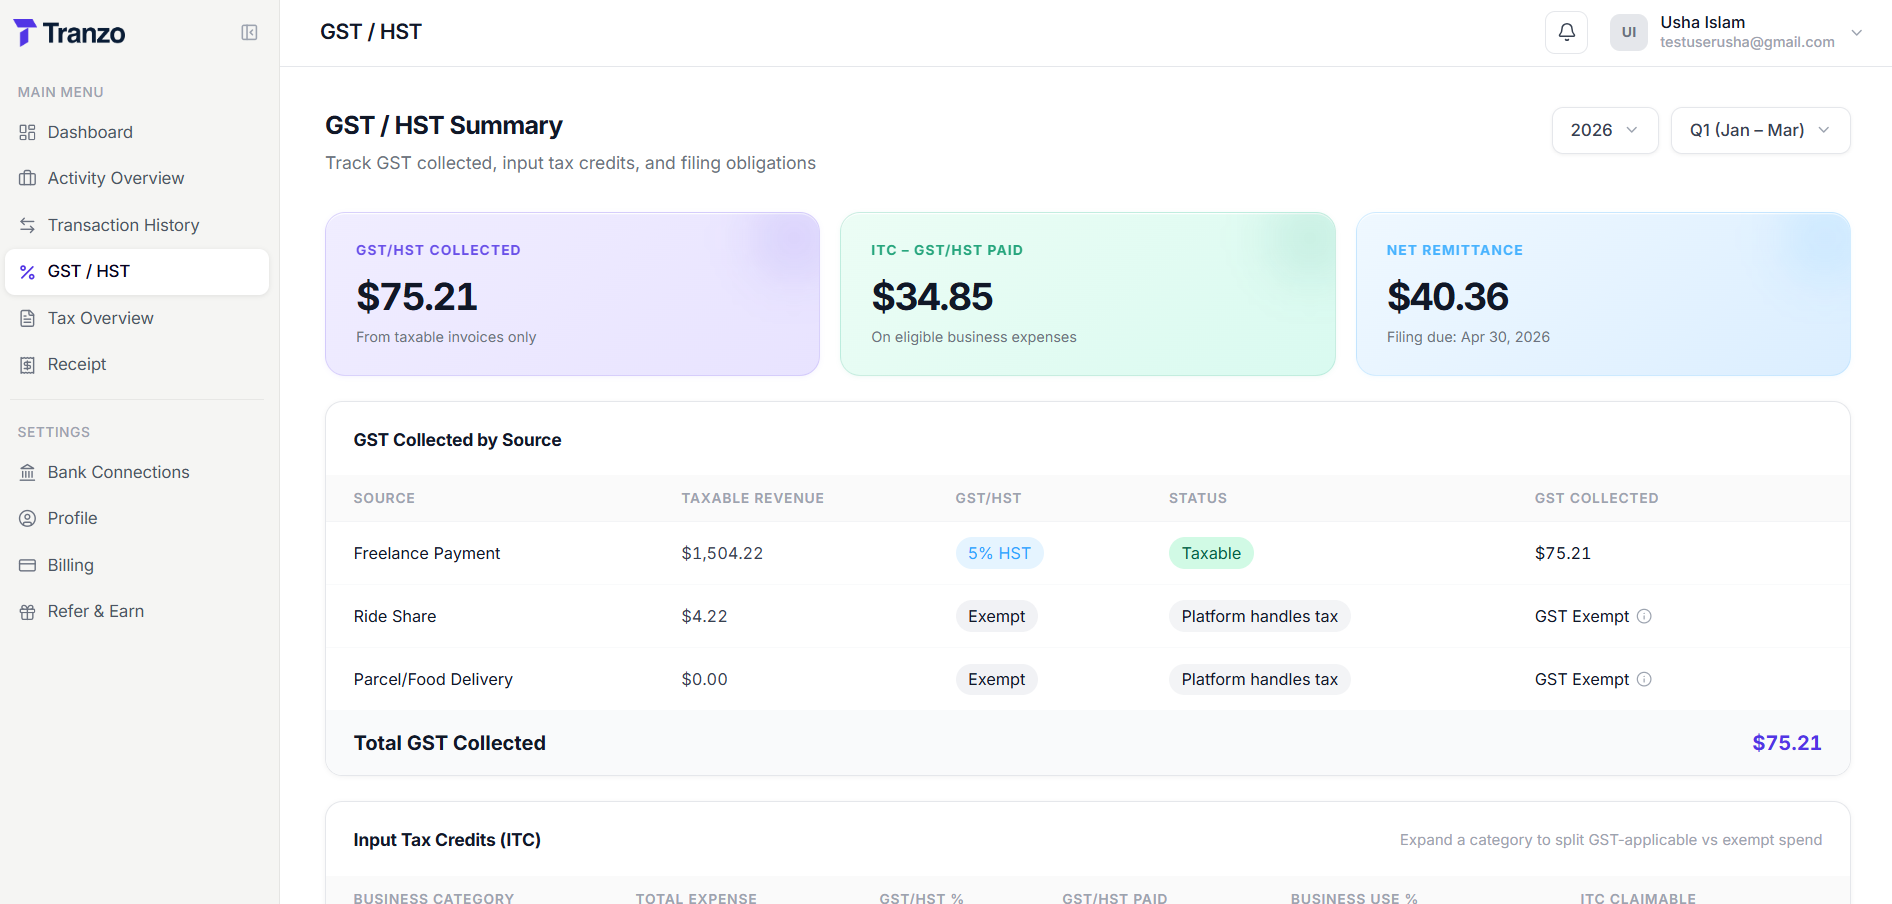
Task: Click the $1,504.22 taxable revenue value
Action: pos(722,553)
